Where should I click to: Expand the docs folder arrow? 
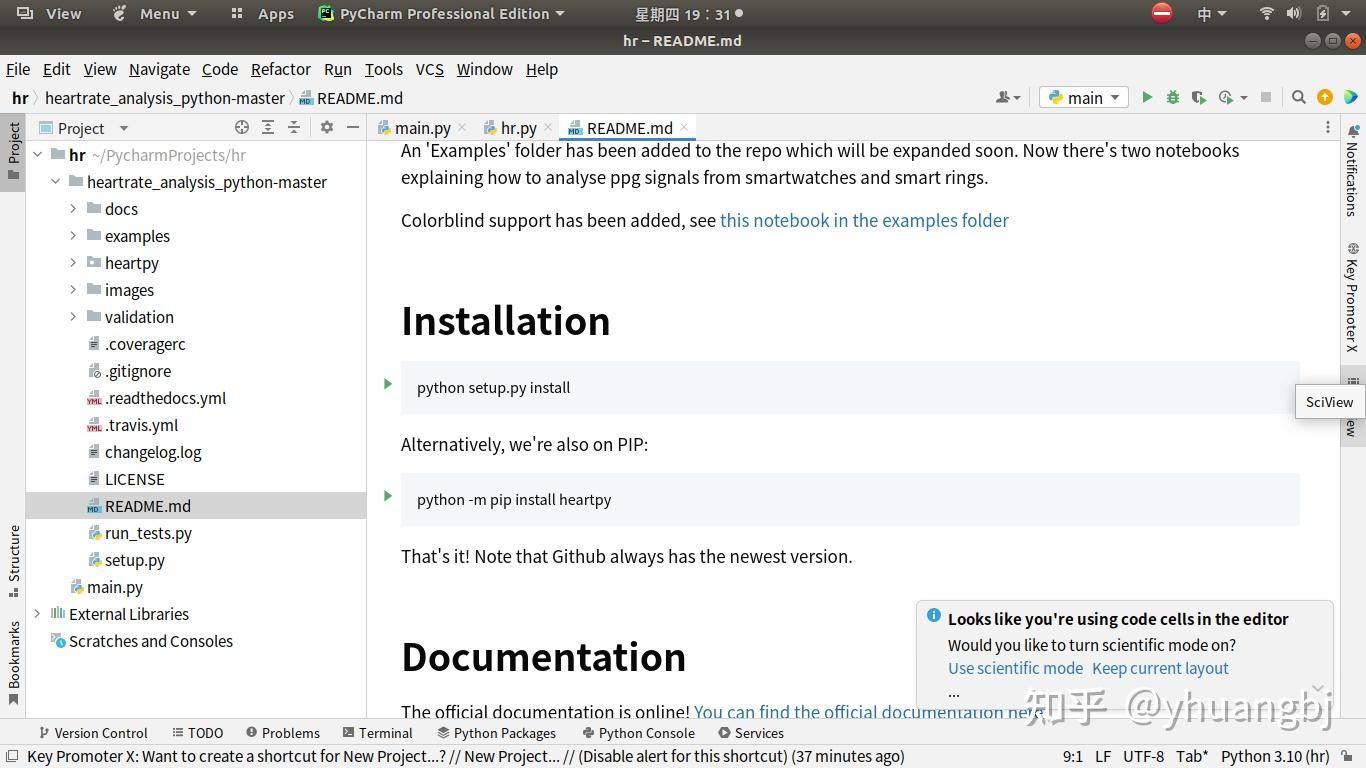tap(73, 209)
